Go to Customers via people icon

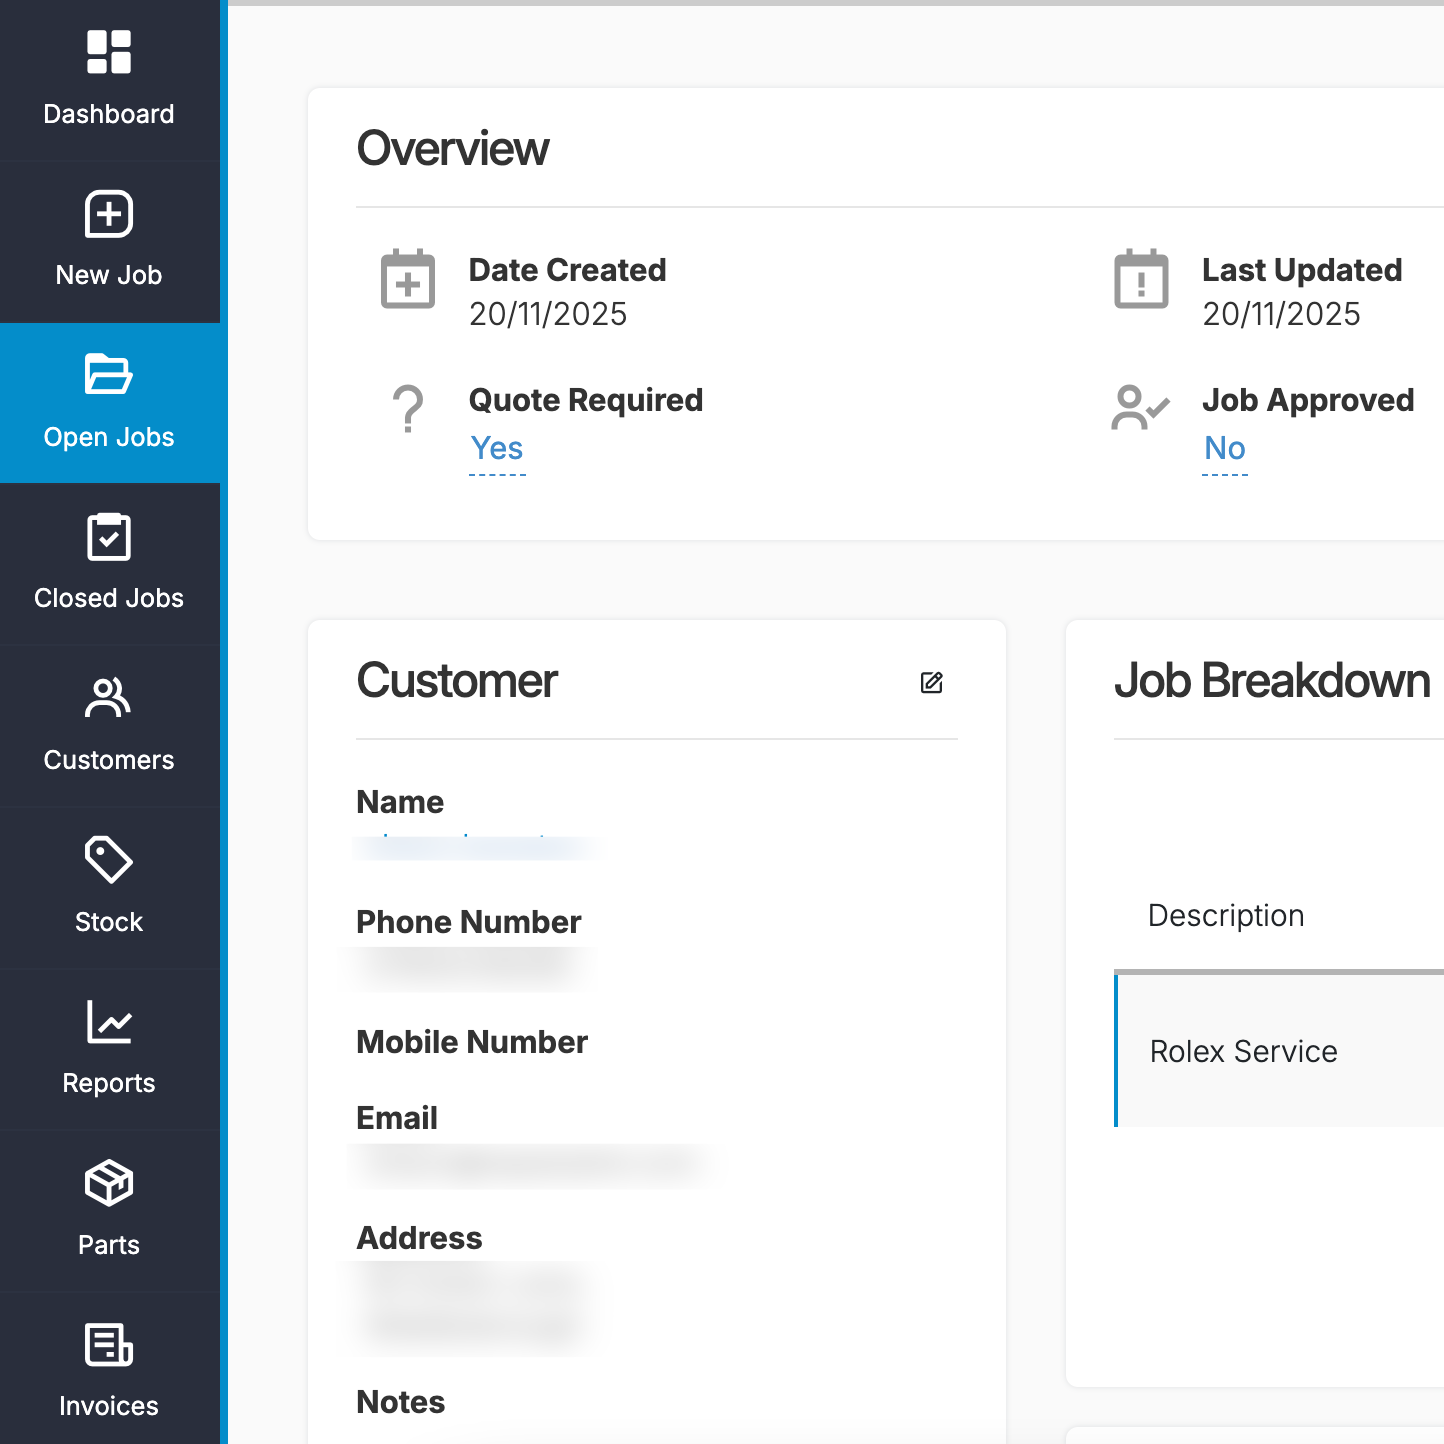109,698
